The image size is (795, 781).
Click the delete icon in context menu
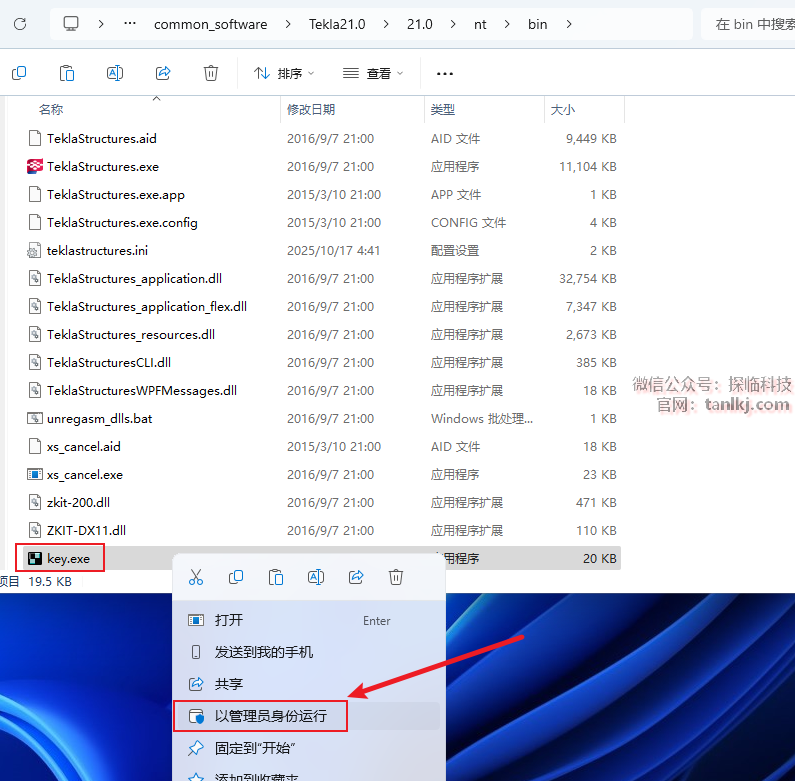tap(396, 577)
